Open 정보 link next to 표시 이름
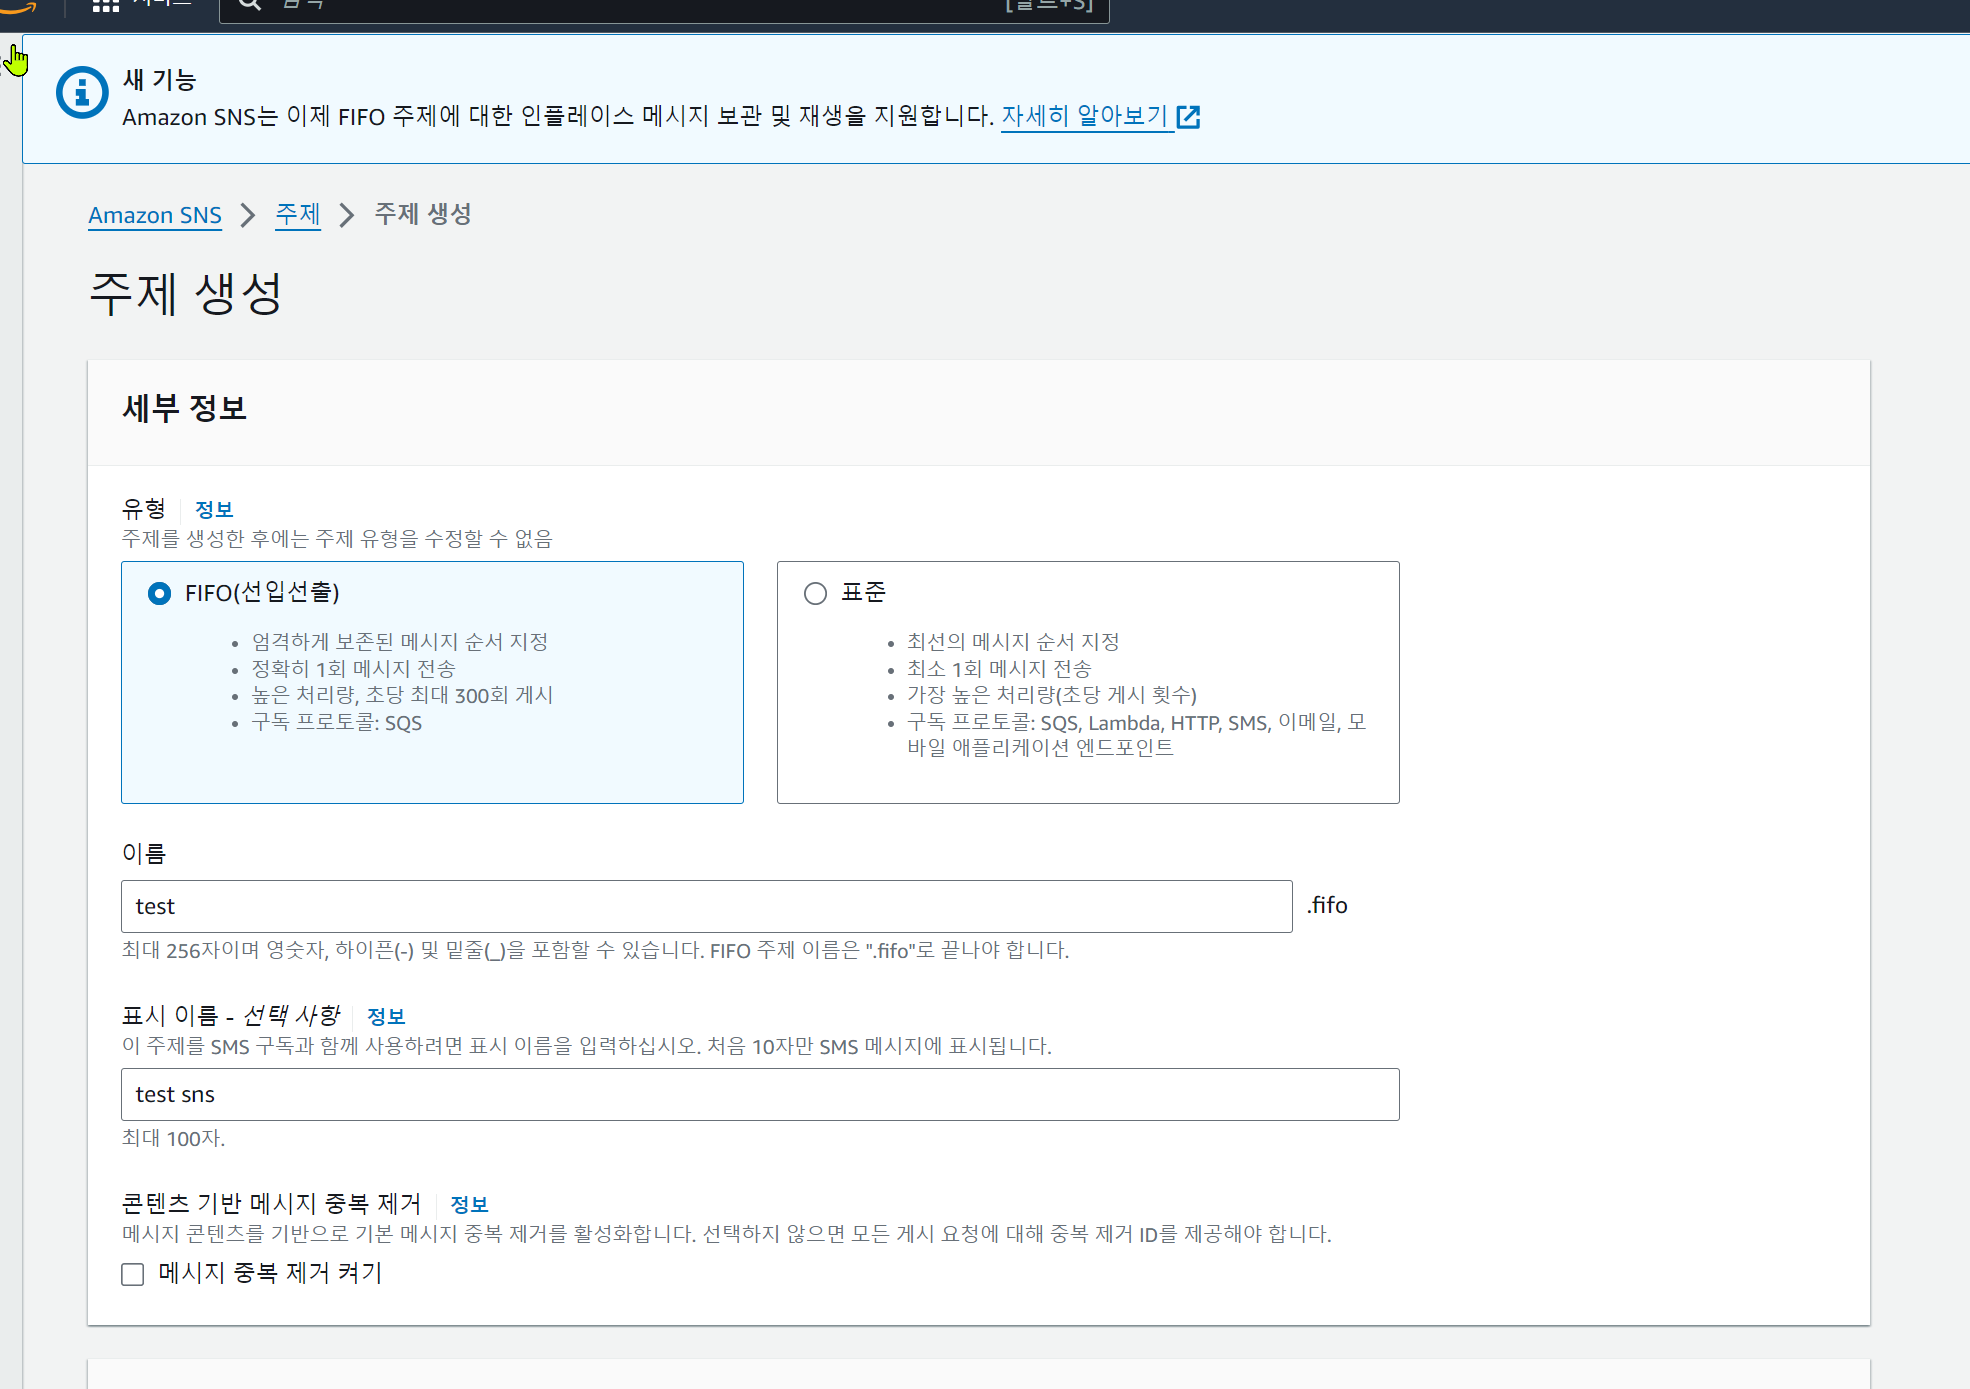The image size is (1970, 1389). (385, 1016)
